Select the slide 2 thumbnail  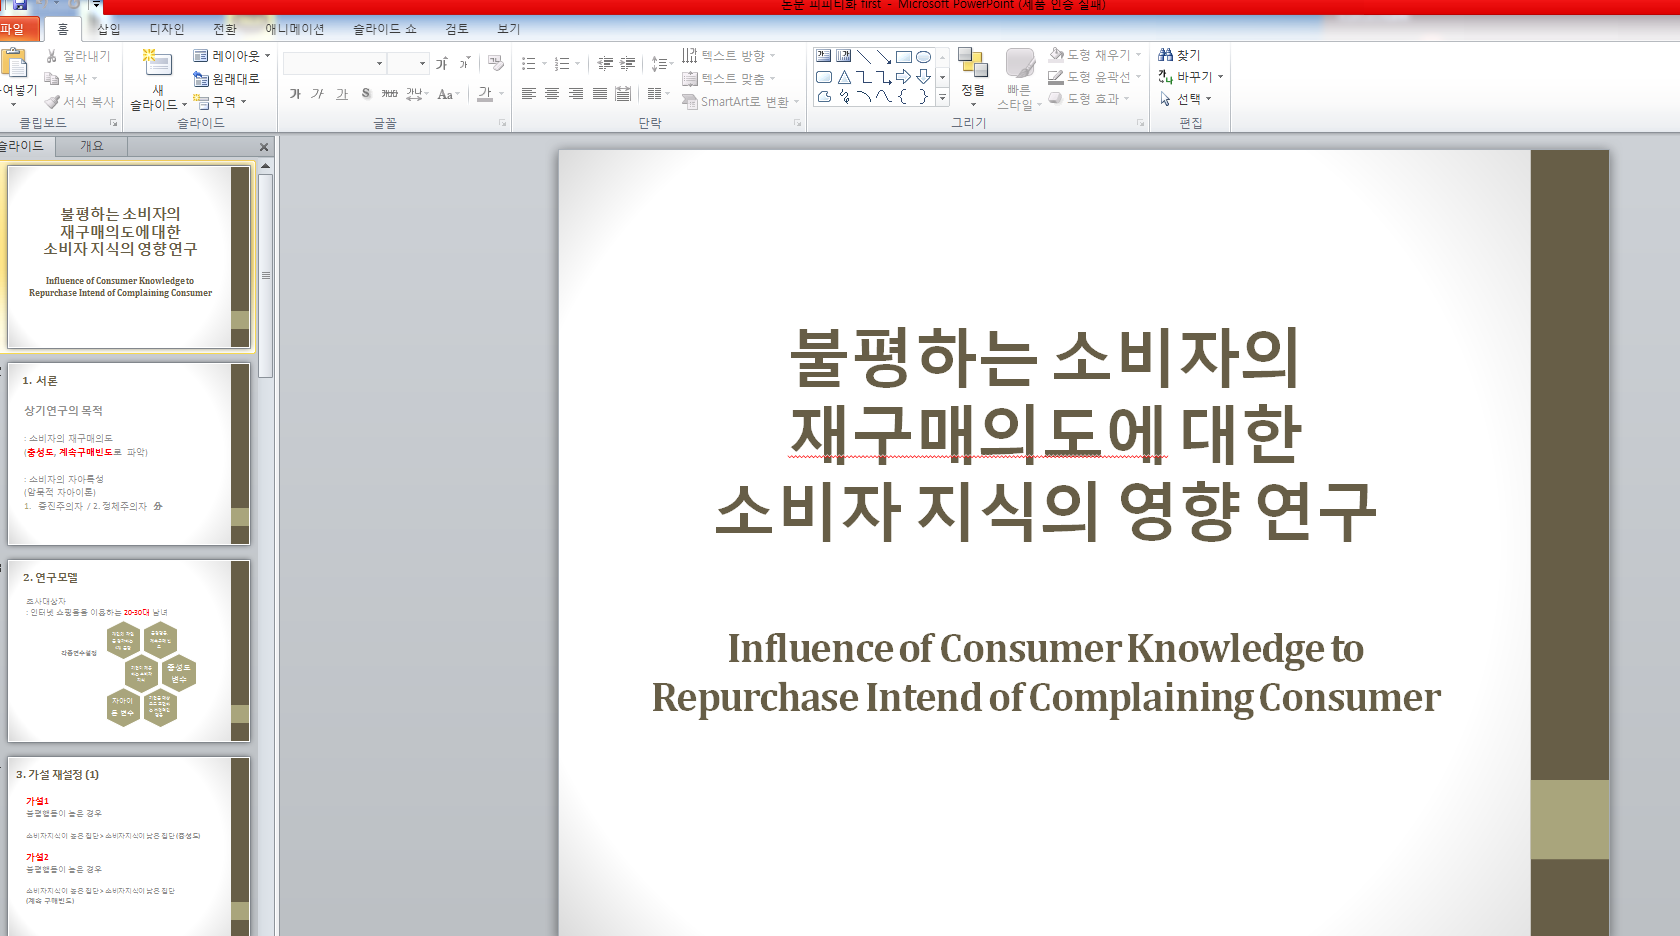128,455
